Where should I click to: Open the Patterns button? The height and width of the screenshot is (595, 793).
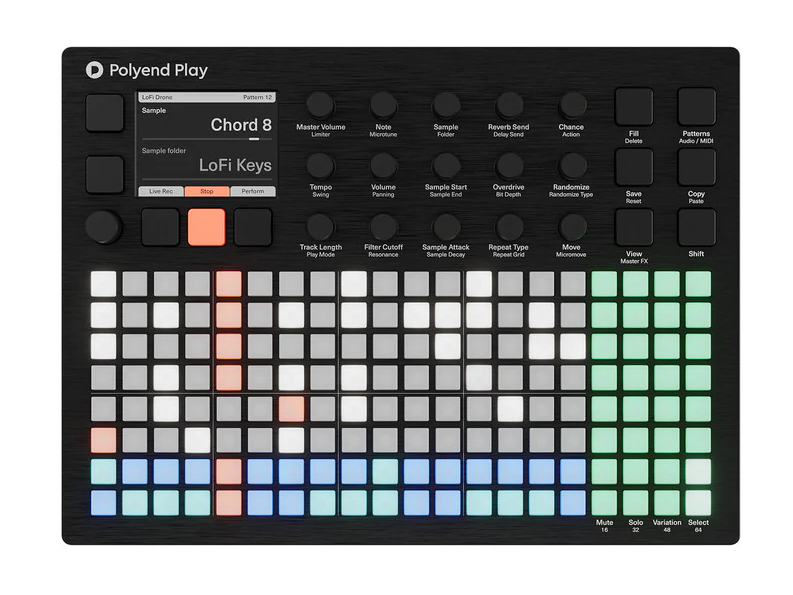click(696, 107)
